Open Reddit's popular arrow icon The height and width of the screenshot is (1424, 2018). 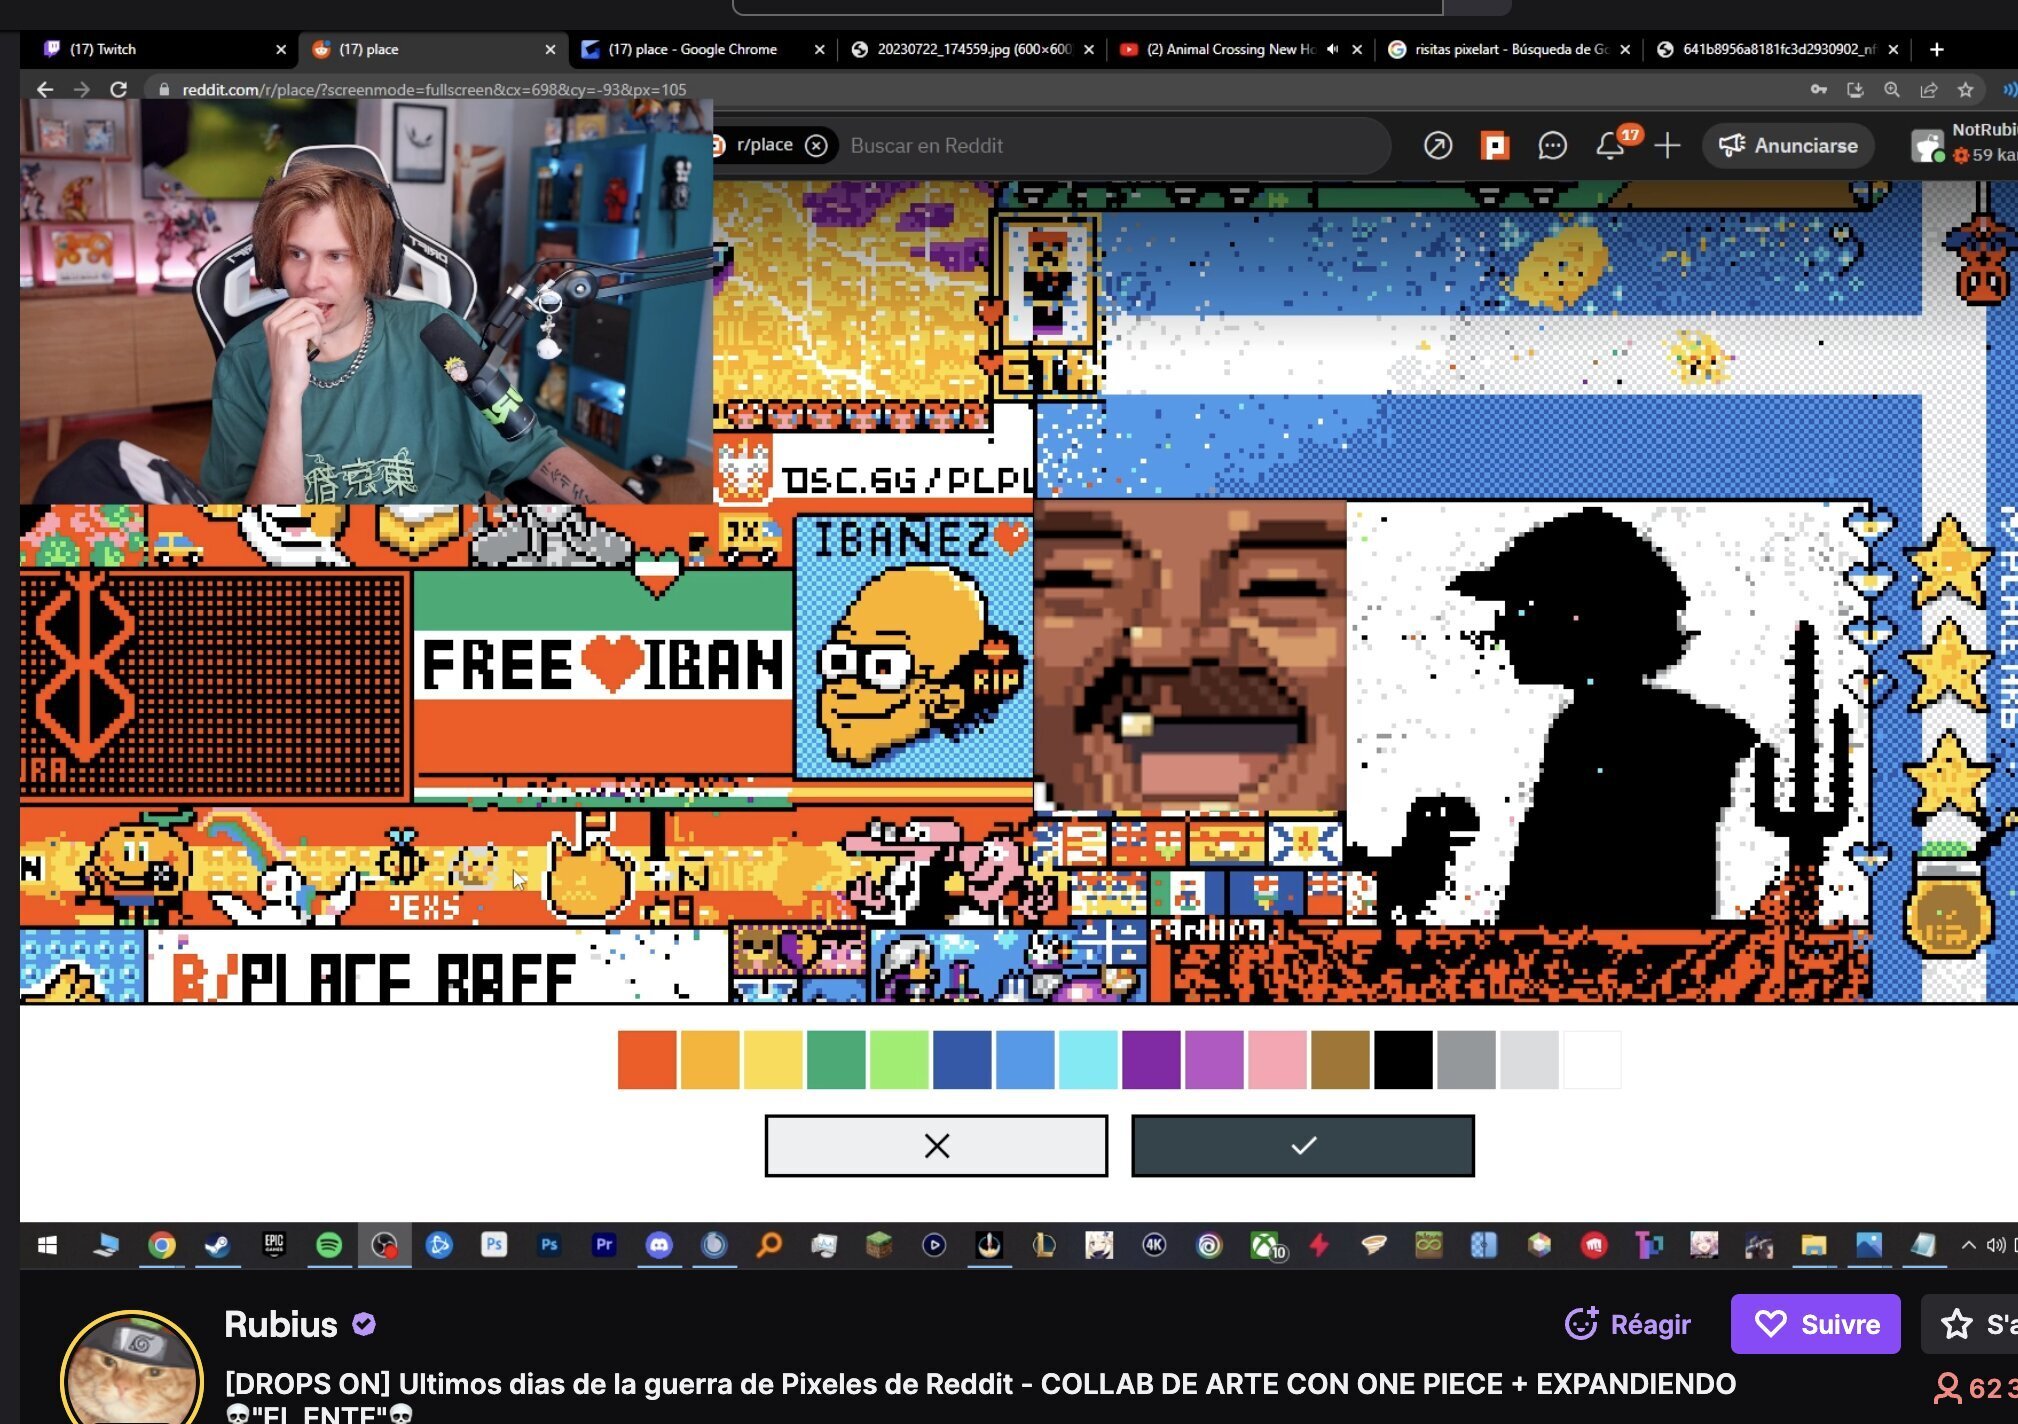(x=1438, y=146)
